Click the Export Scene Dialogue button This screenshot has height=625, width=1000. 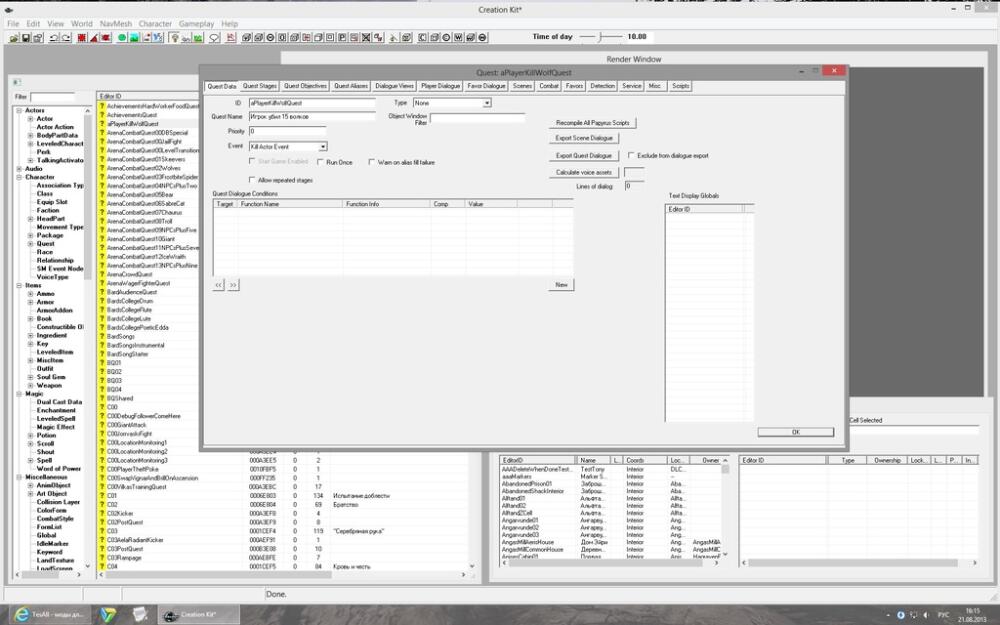point(584,138)
